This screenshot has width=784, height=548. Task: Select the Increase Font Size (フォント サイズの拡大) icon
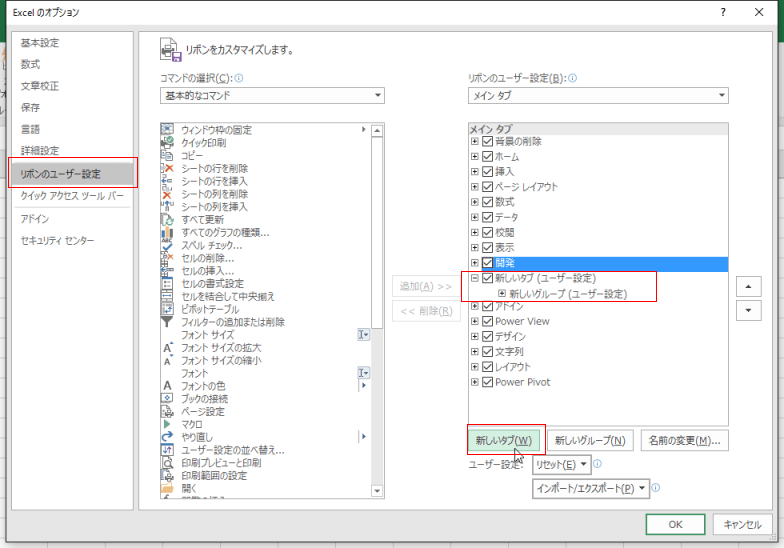tap(167, 348)
